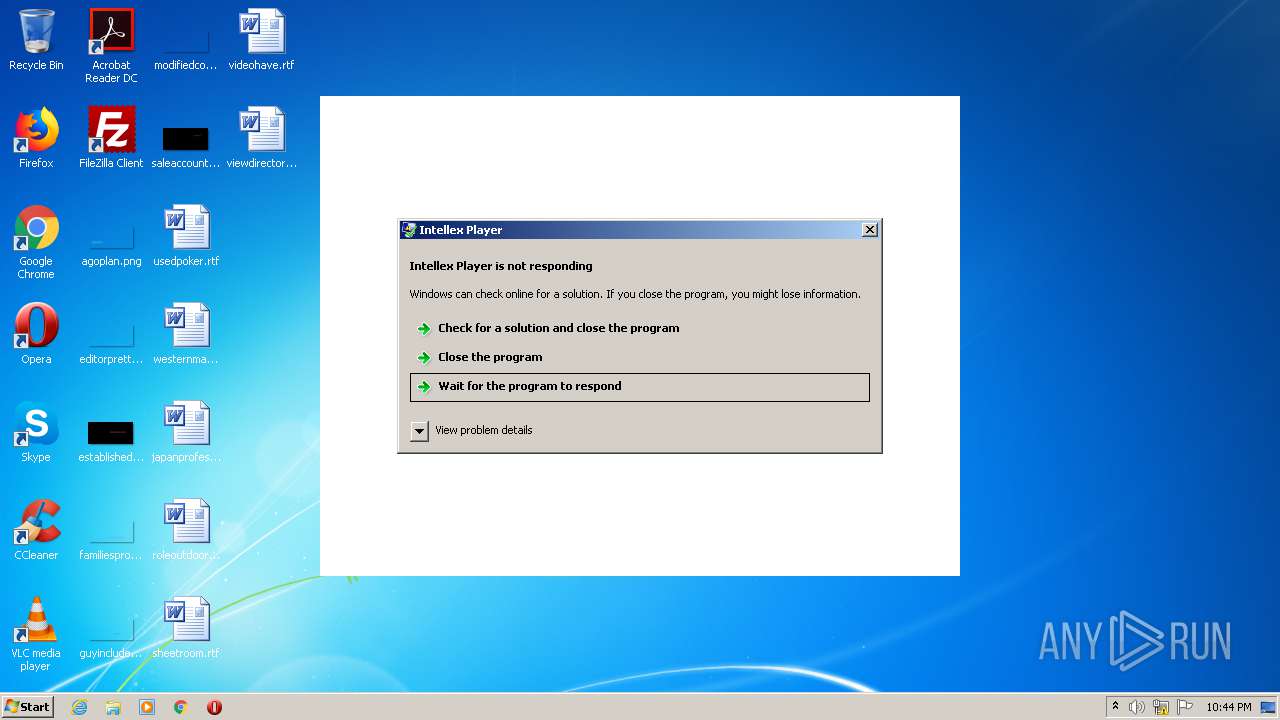Launch VLC media player shortcut

pos(36,634)
